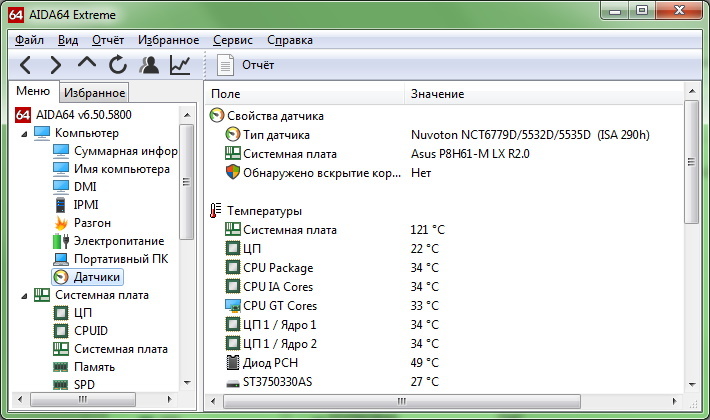This screenshot has height=420, width=710.
Task: Open Память memory icon item
Action: 61,367
